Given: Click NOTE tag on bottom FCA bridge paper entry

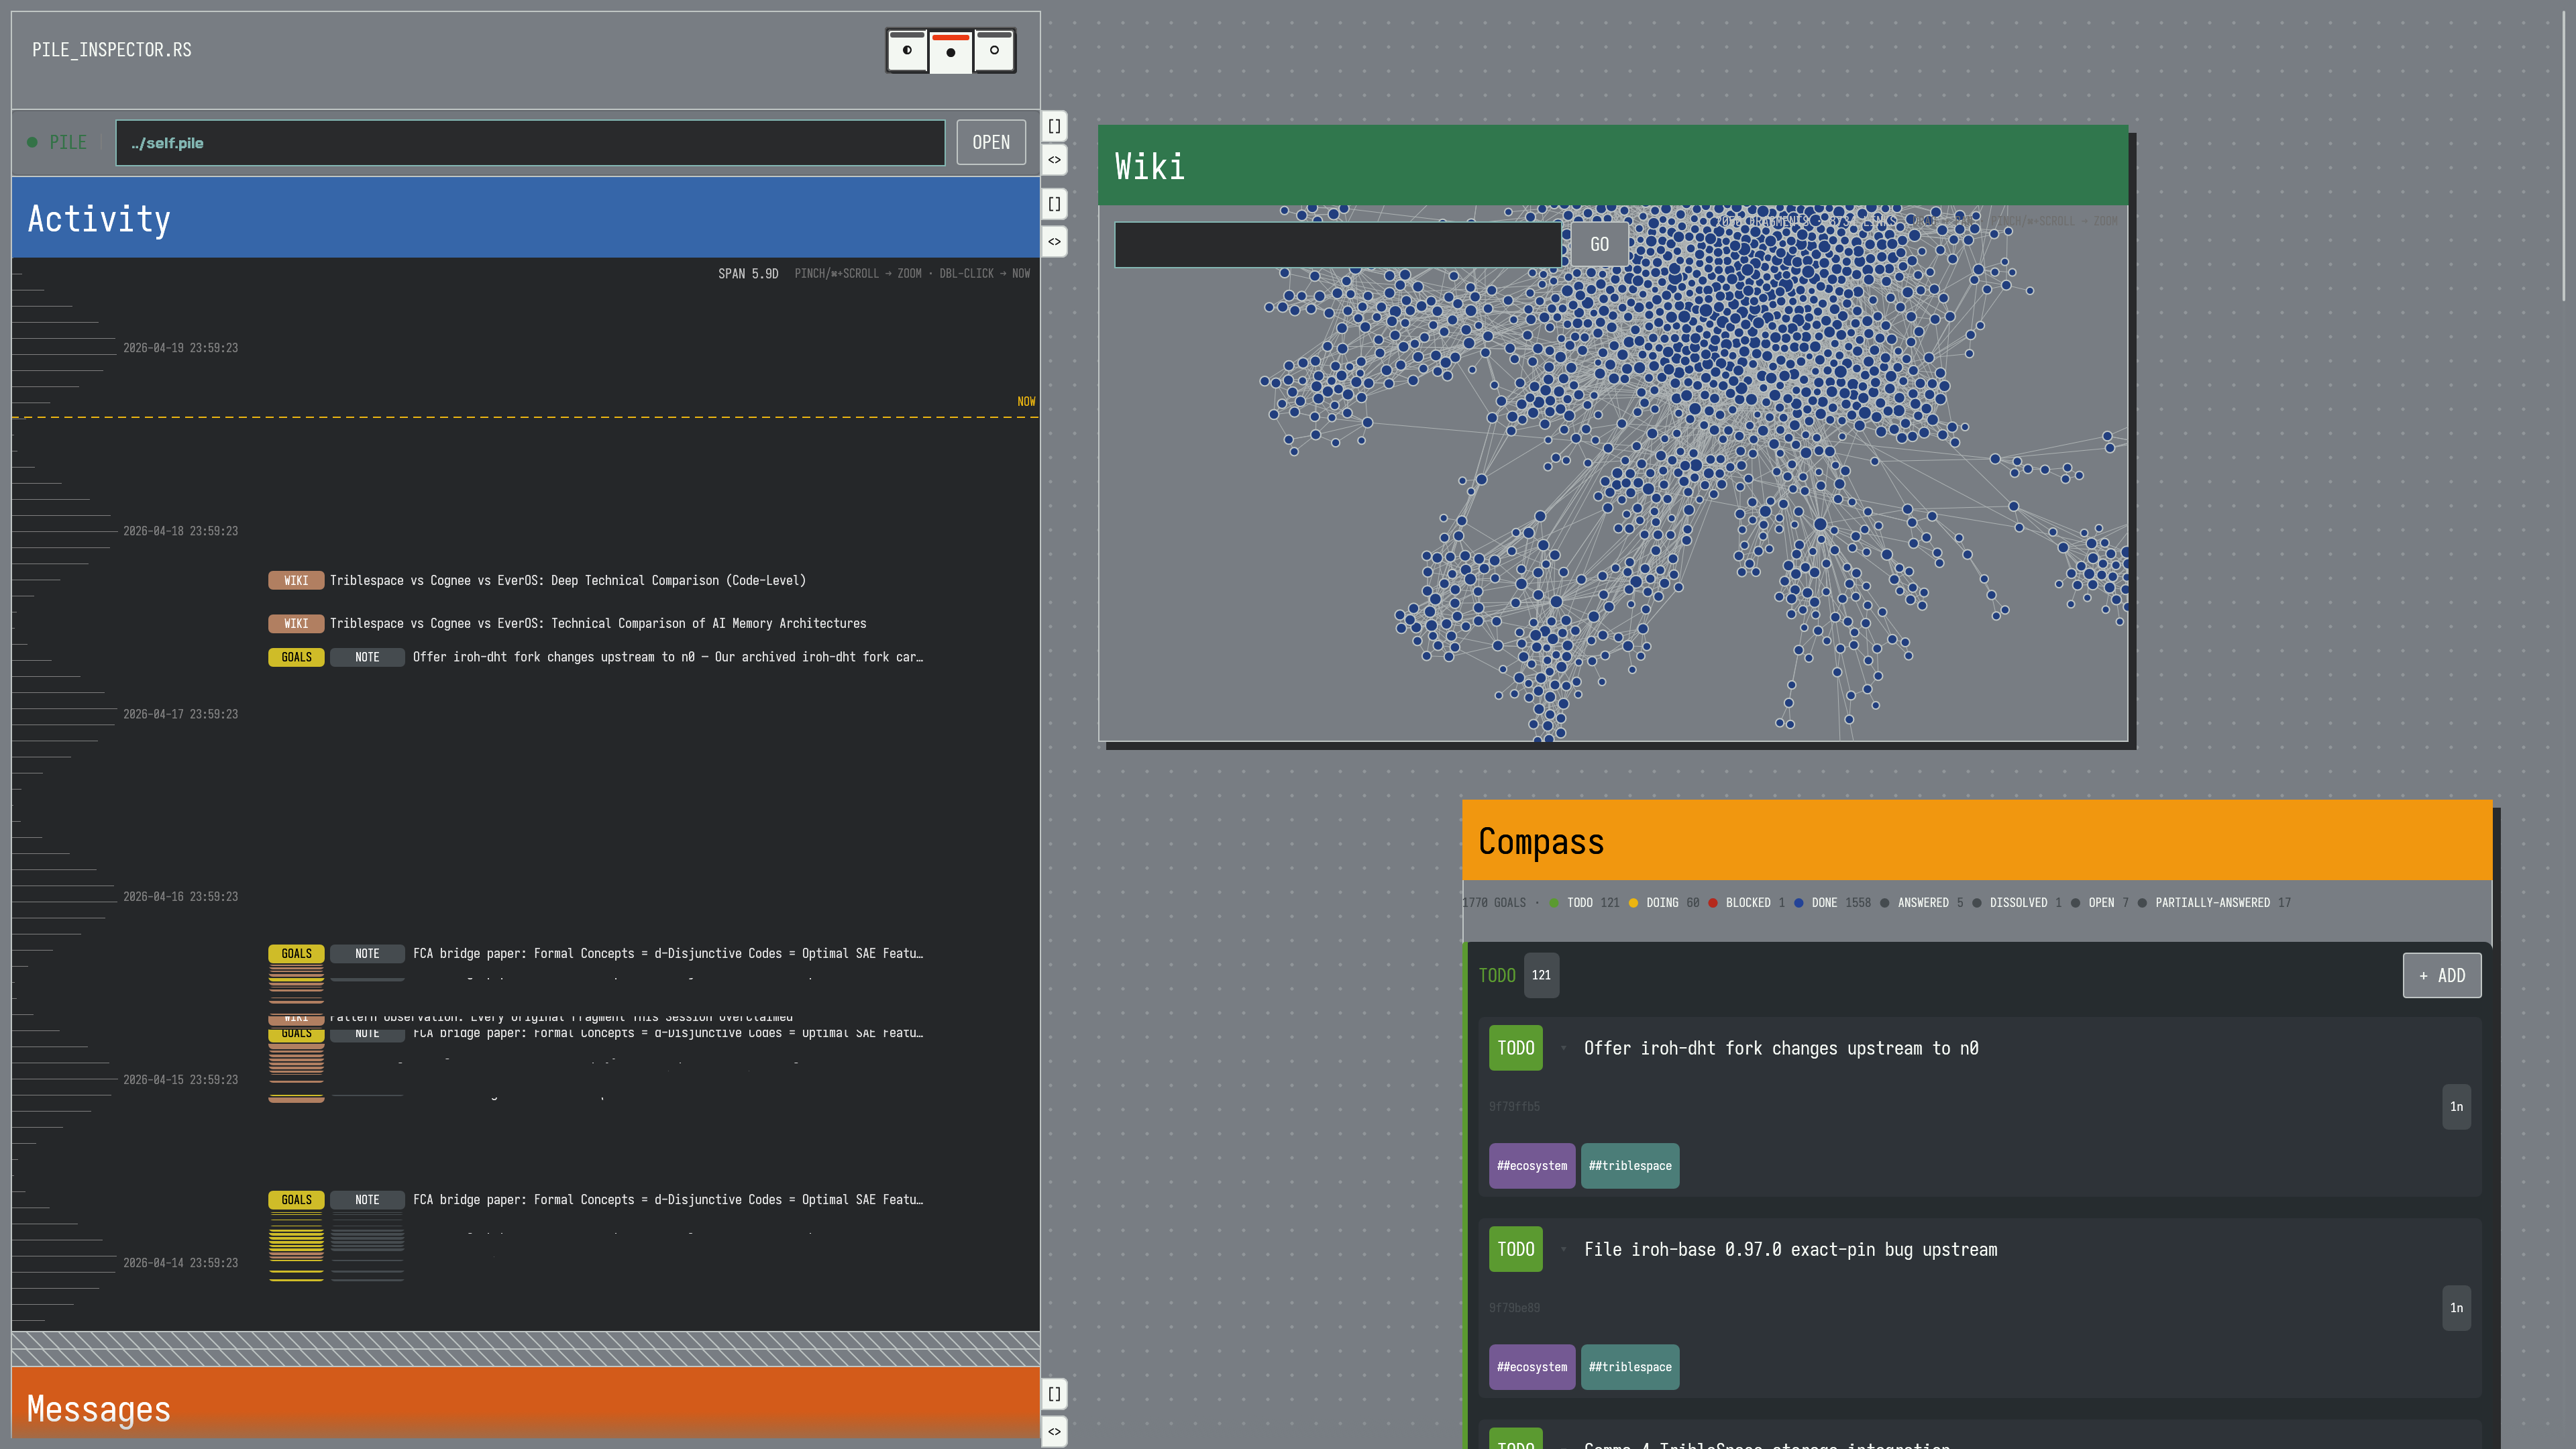Looking at the screenshot, I should [367, 1200].
